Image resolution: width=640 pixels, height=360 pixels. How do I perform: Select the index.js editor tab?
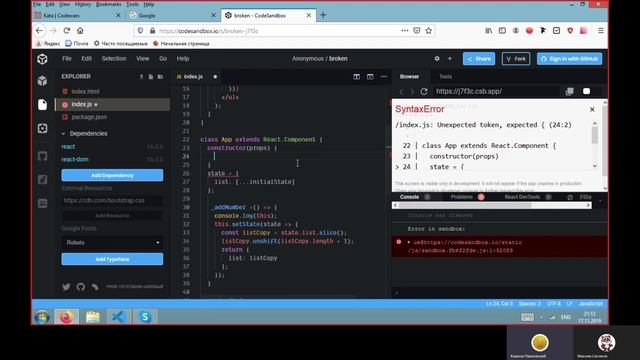tap(193, 77)
